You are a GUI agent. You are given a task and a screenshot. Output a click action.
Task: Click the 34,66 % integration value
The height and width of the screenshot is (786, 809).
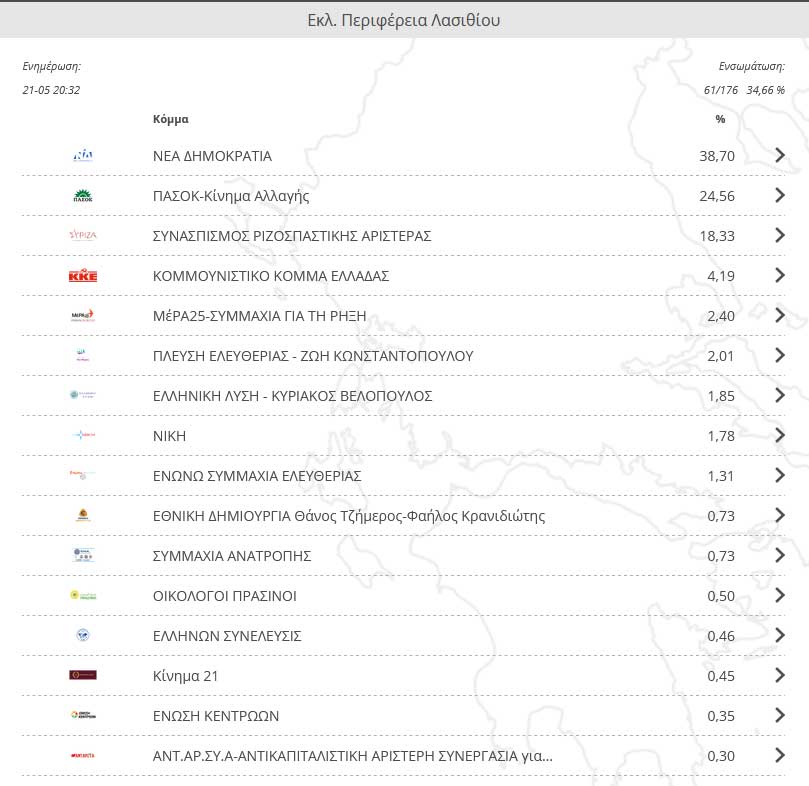(766, 90)
